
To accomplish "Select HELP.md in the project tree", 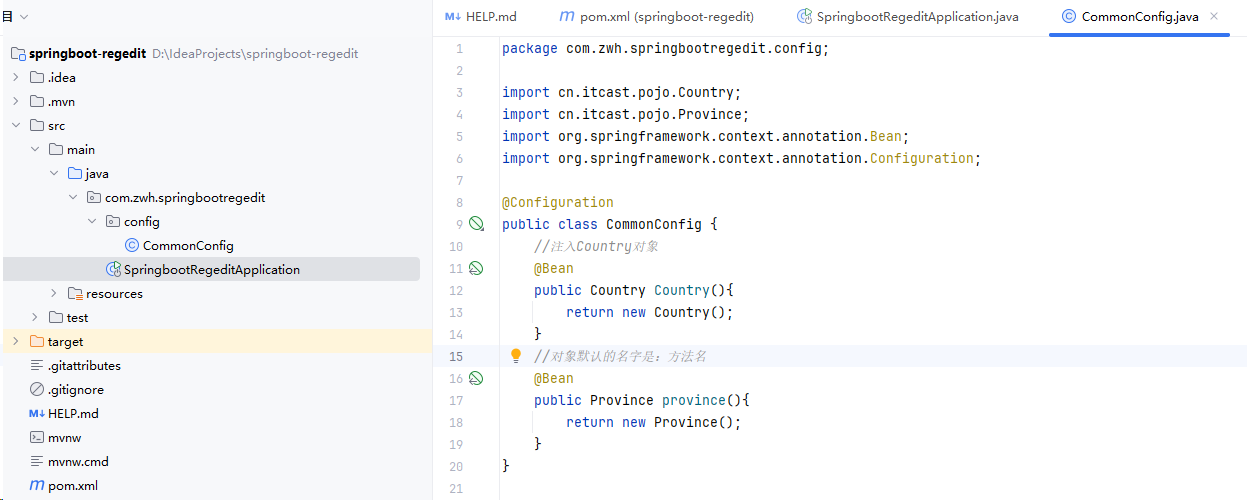I will coord(73,413).
